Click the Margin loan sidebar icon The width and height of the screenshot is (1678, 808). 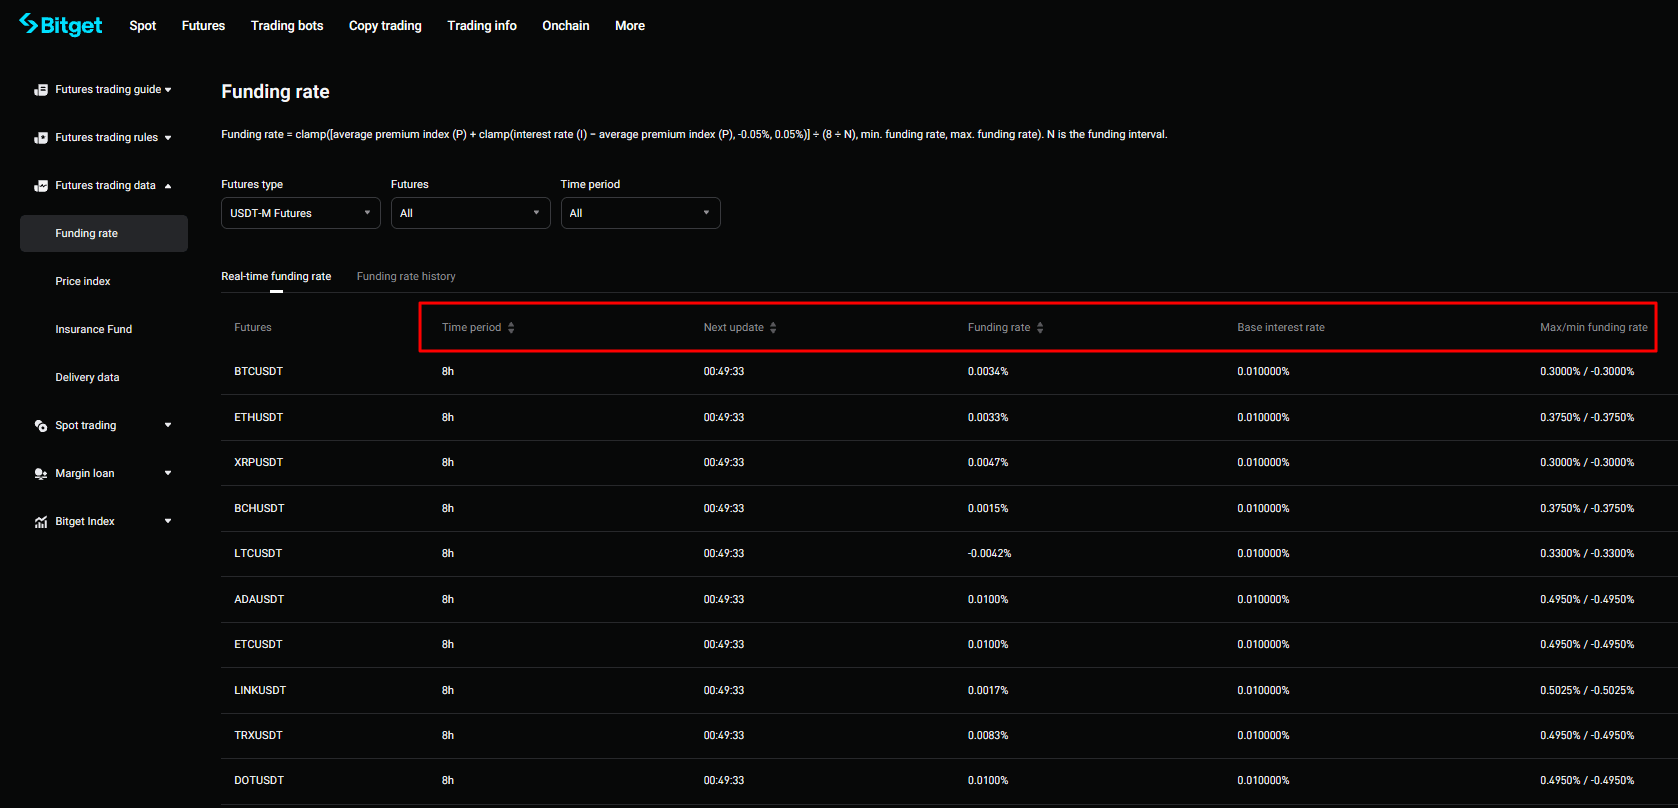tap(41, 474)
